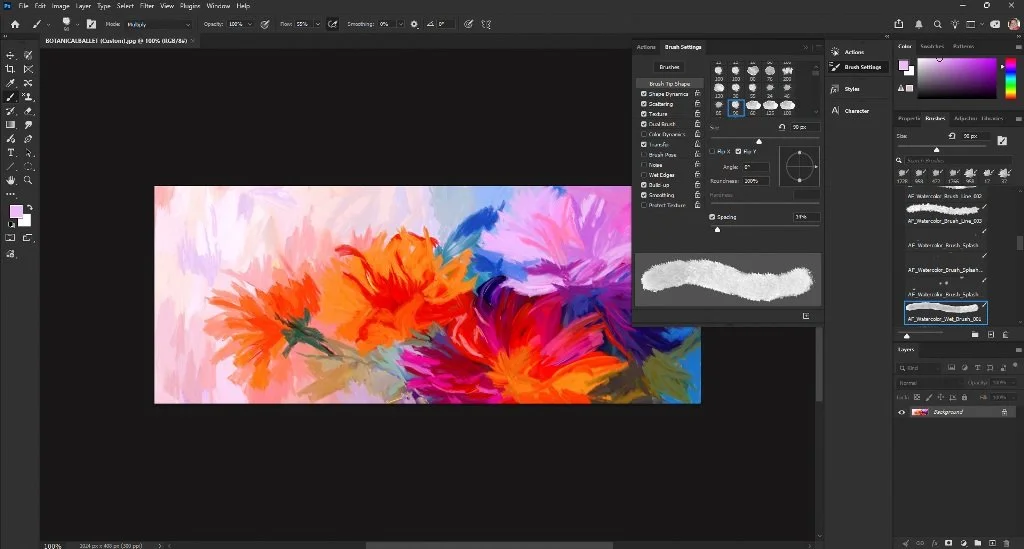Image resolution: width=1024 pixels, height=549 pixels.
Task: Switch to the Actions tab
Action: point(646,47)
